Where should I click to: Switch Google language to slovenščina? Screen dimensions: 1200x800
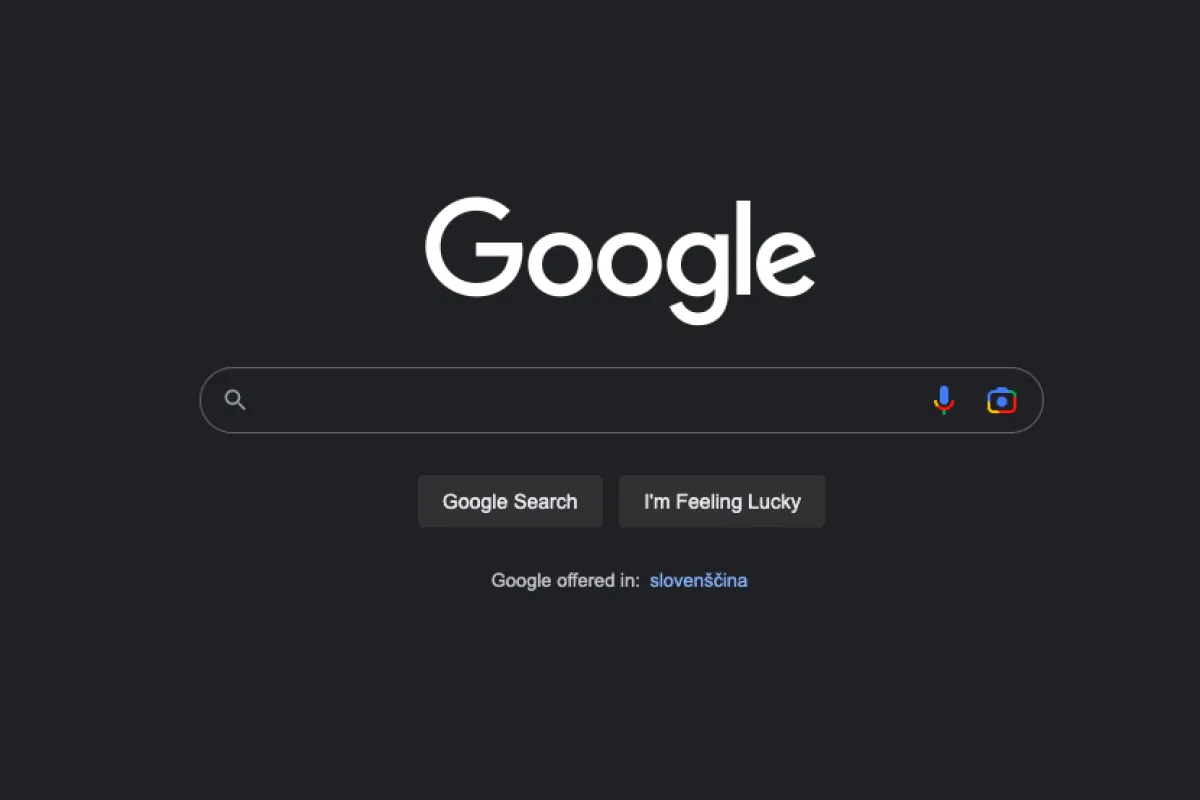pyautogui.click(x=698, y=580)
